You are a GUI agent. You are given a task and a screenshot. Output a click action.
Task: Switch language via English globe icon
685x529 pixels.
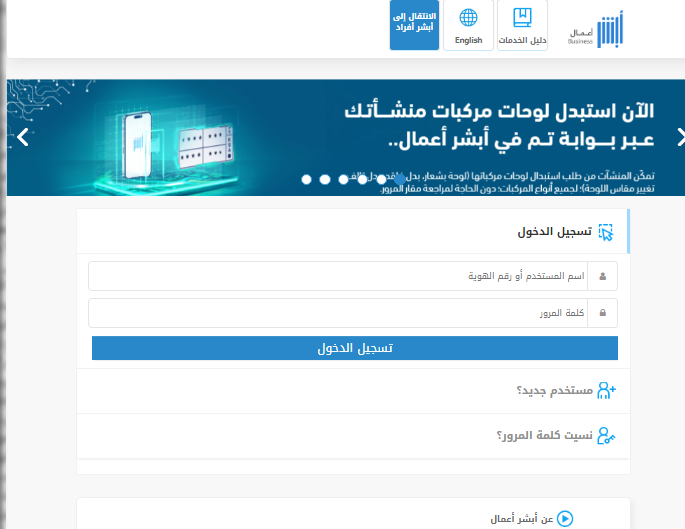(468, 25)
